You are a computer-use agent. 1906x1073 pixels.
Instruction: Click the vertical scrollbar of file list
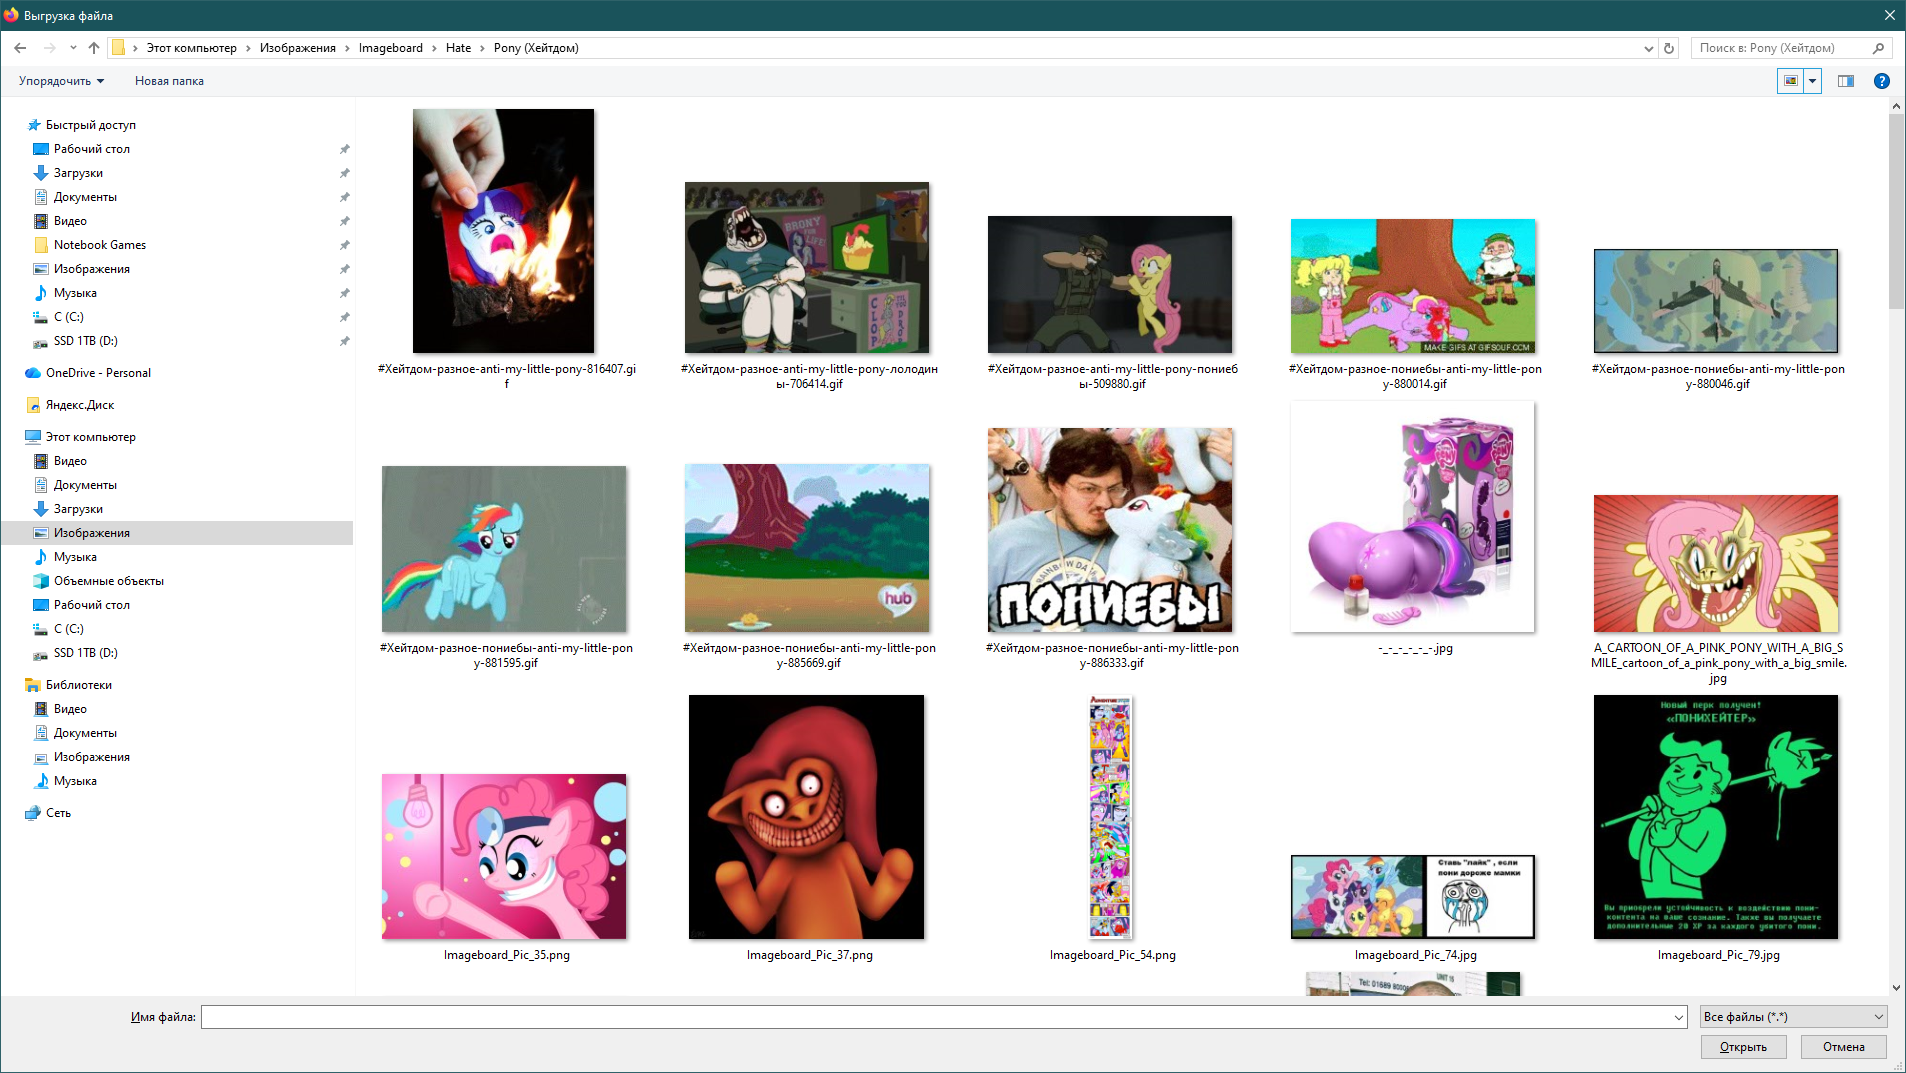point(1896,546)
